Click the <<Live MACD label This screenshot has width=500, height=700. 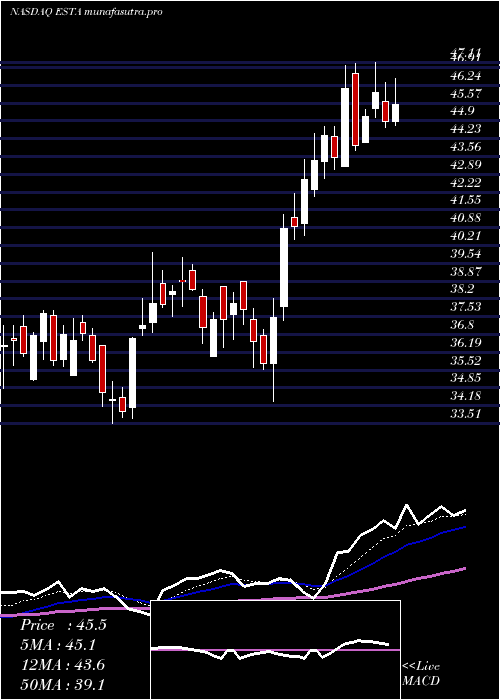click(x=421, y=673)
